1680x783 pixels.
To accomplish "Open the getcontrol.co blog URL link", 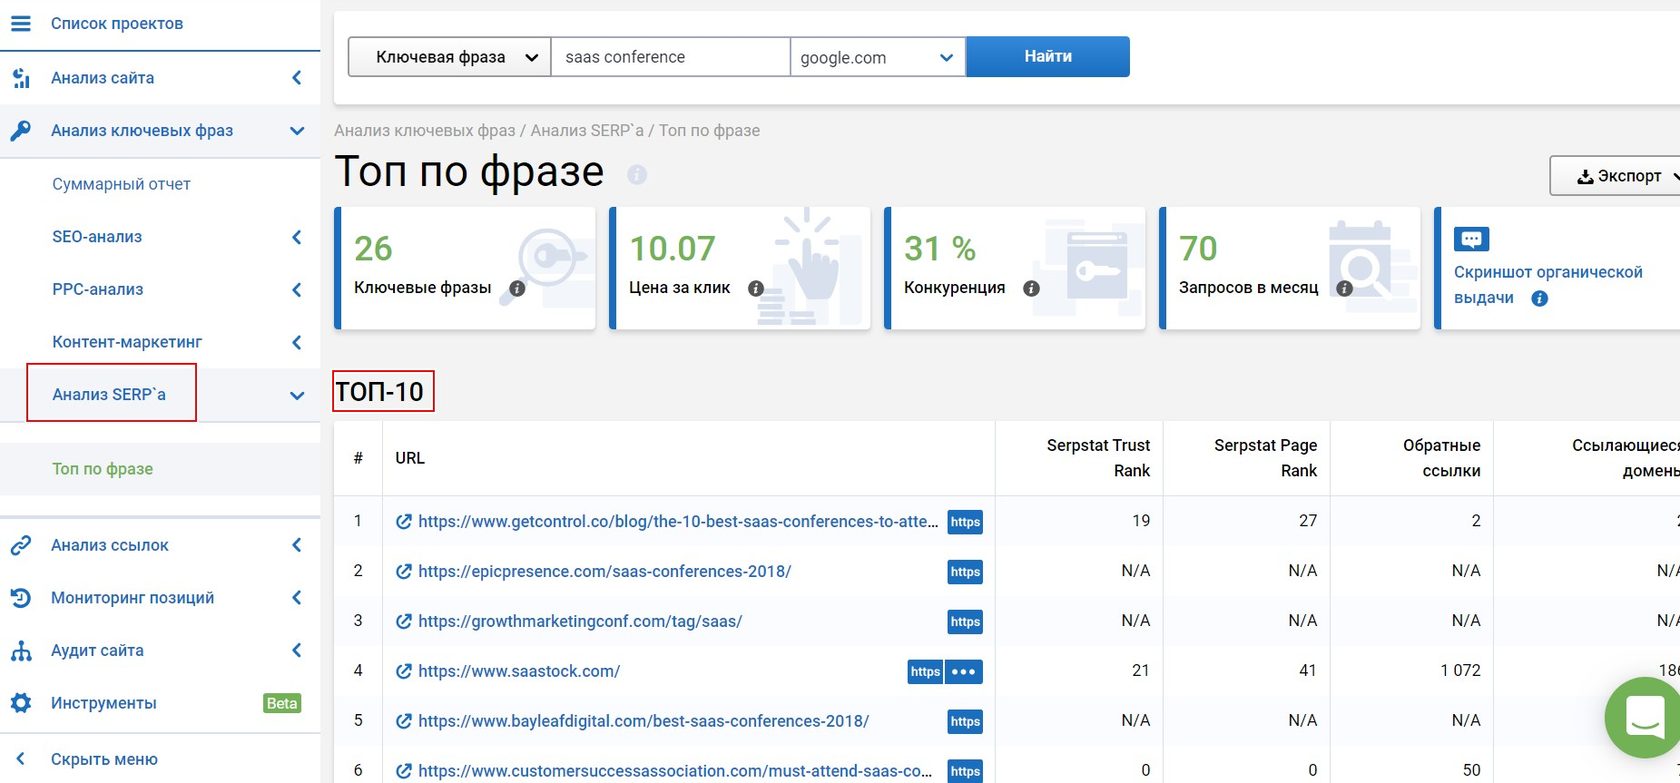I will coord(678,521).
